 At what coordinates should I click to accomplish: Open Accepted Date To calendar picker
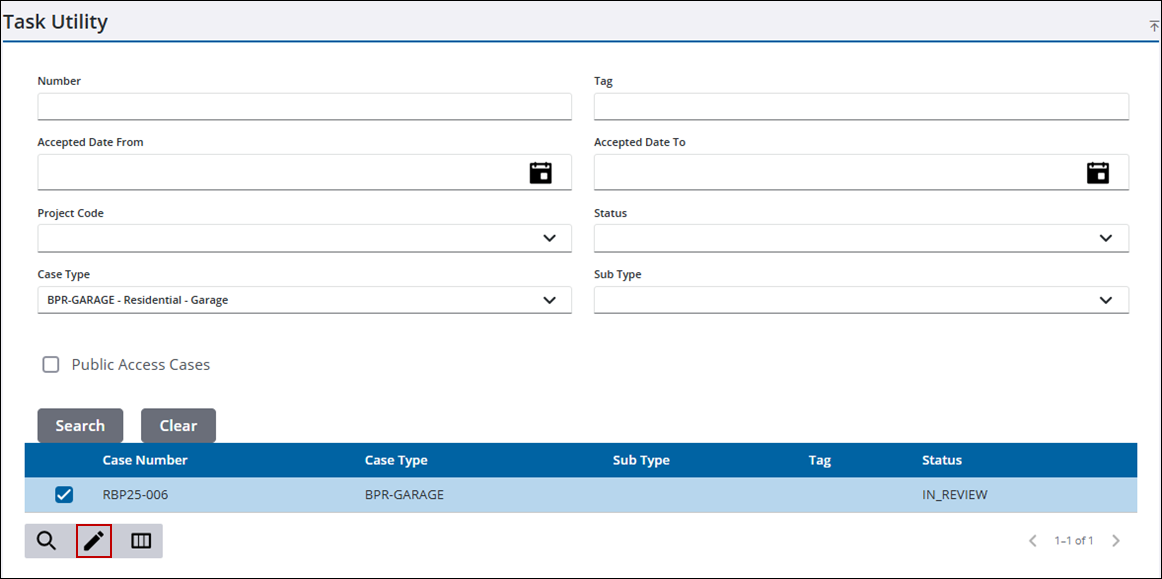click(x=1098, y=173)
